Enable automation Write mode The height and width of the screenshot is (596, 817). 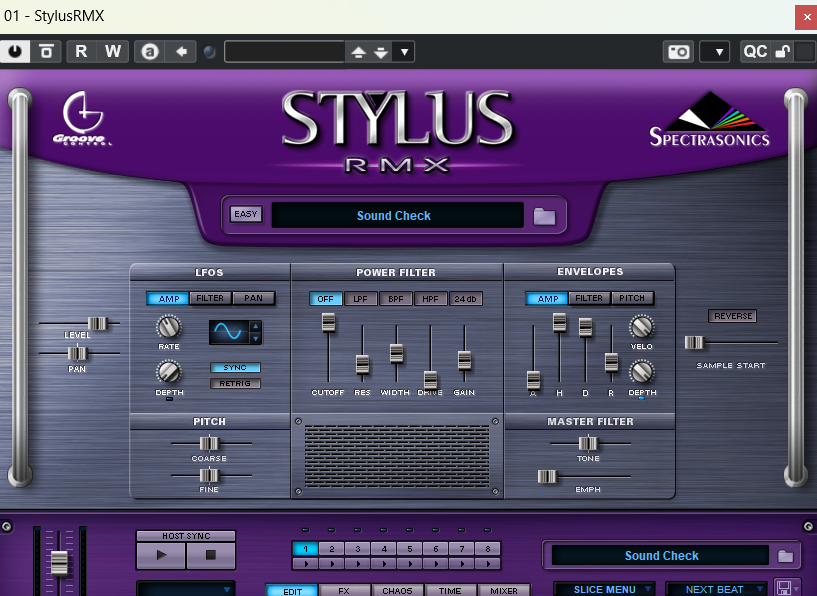(111, 51)
